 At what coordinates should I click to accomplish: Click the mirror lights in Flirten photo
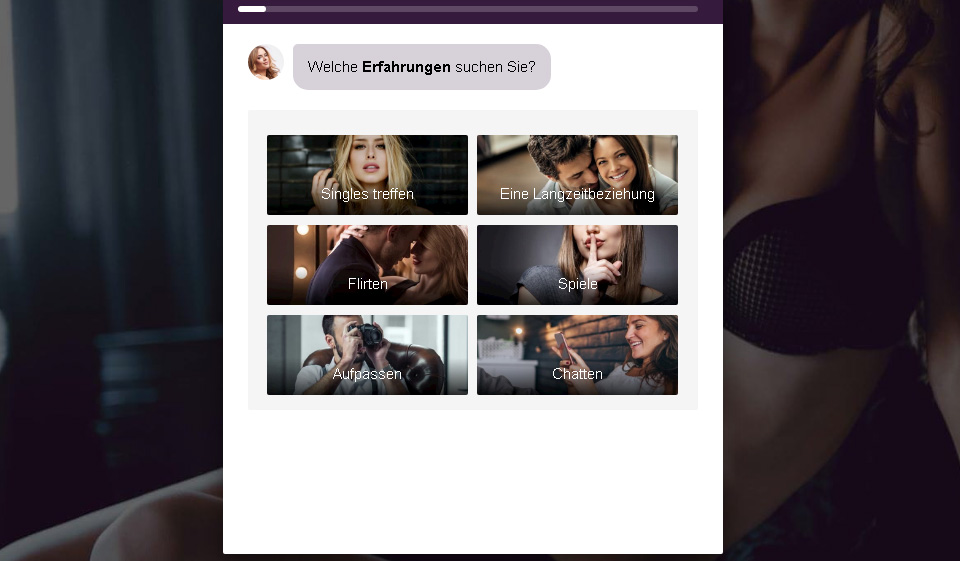(x=301, y=250)
